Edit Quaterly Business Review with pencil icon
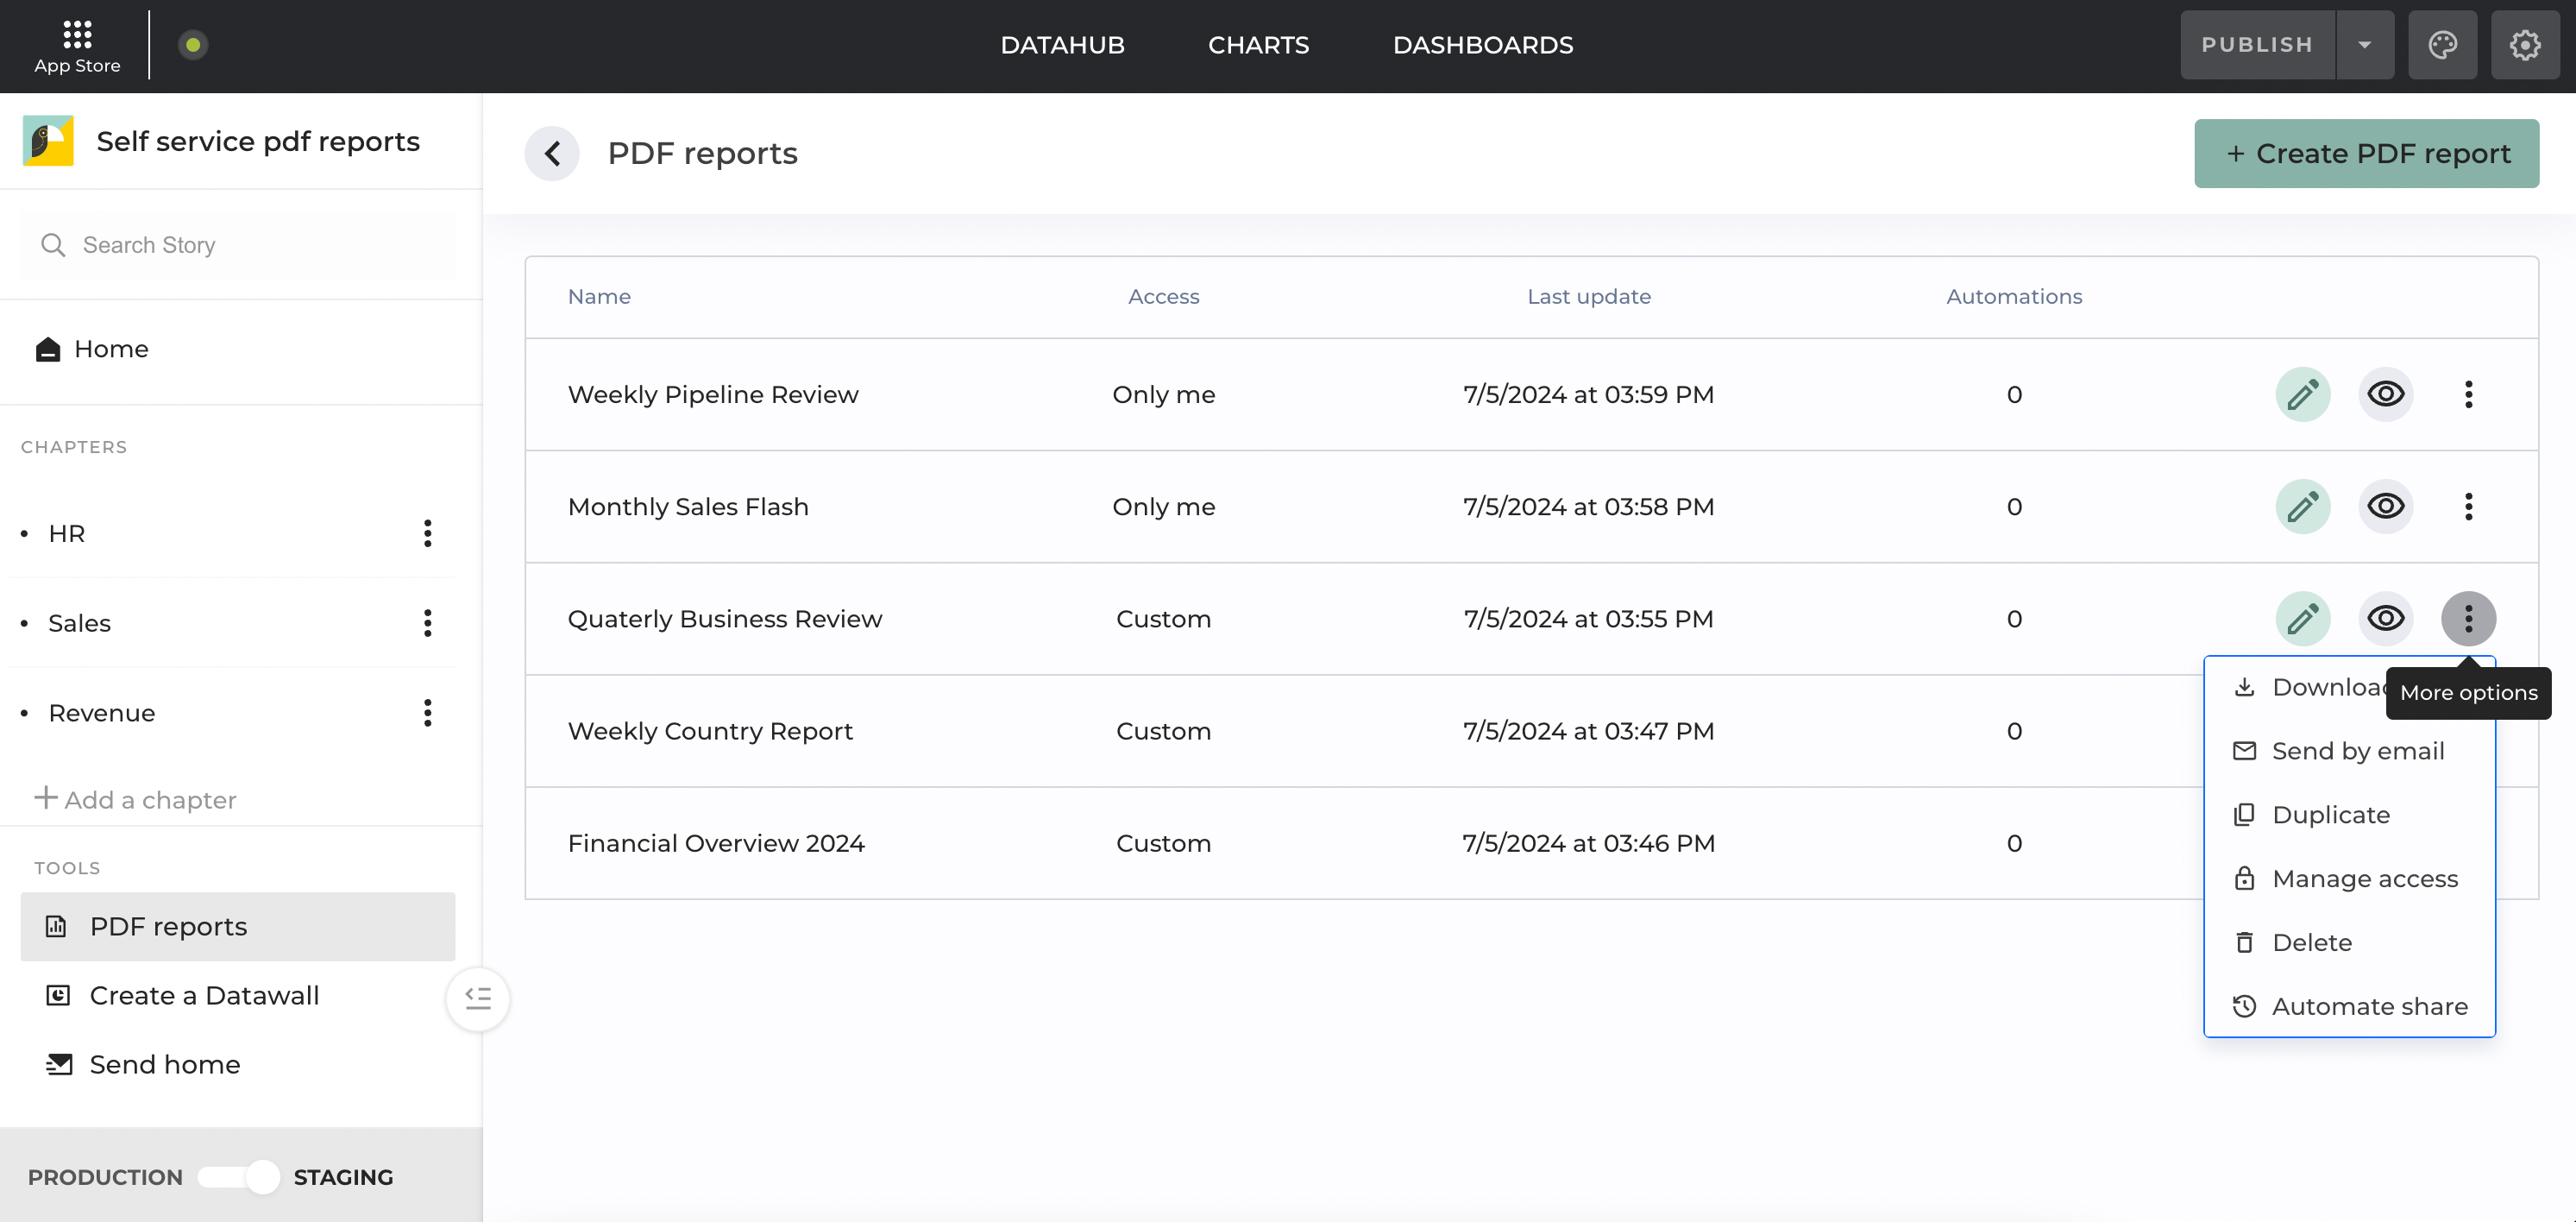 [2302, 618]
